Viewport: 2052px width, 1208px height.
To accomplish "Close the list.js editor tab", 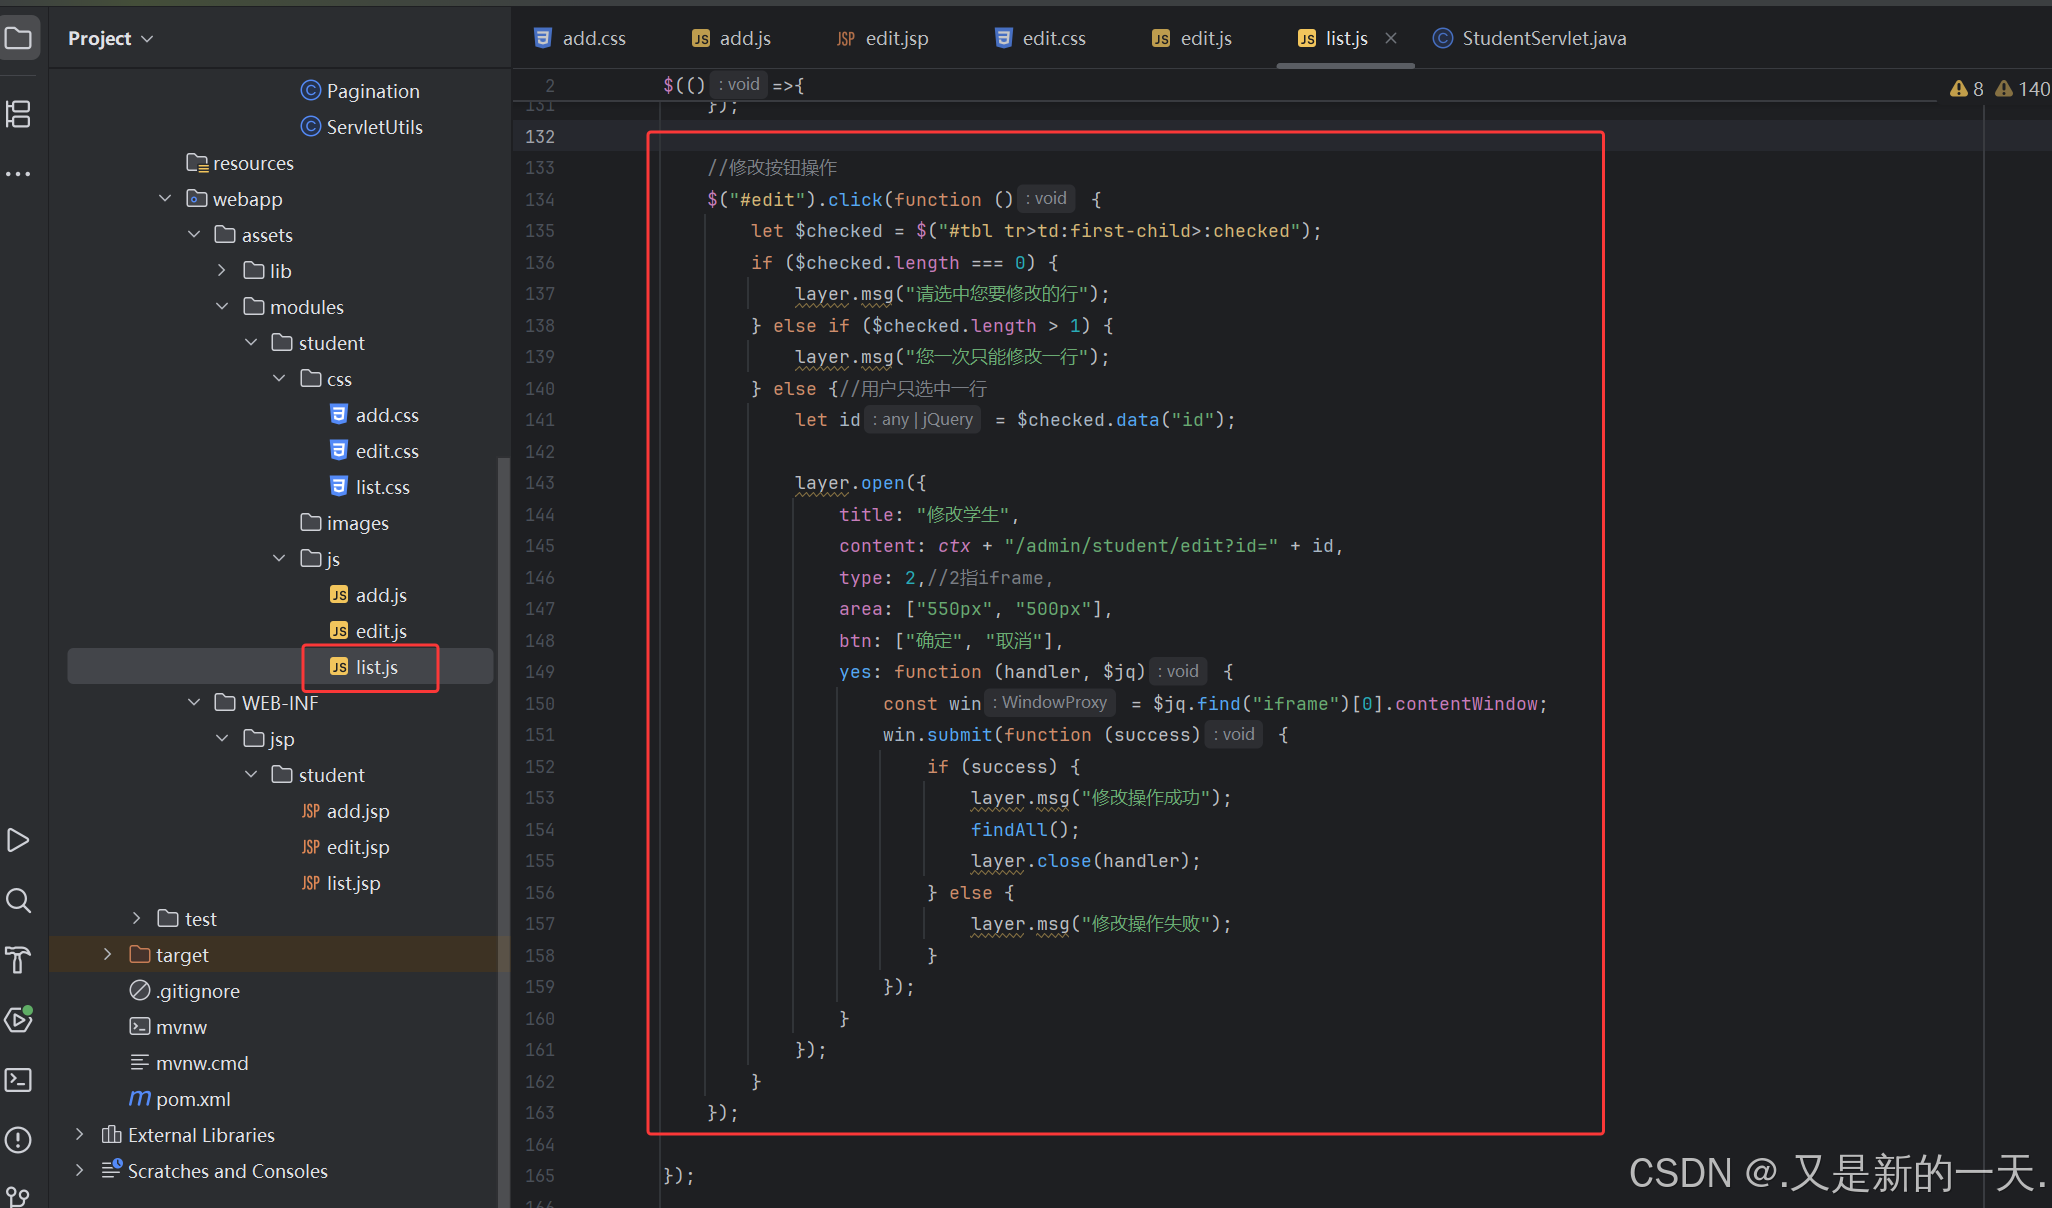I will pyautogui.click(x=1391, y=38).
